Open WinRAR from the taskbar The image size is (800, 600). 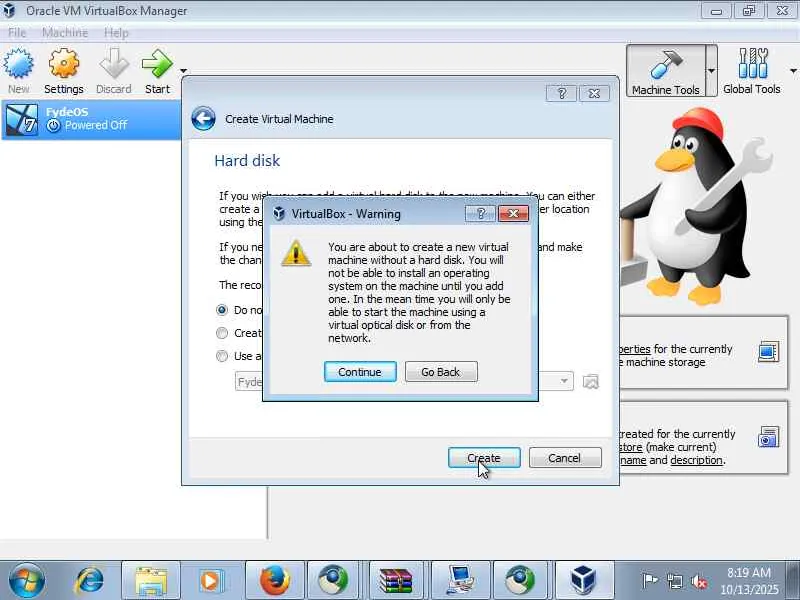396,580
